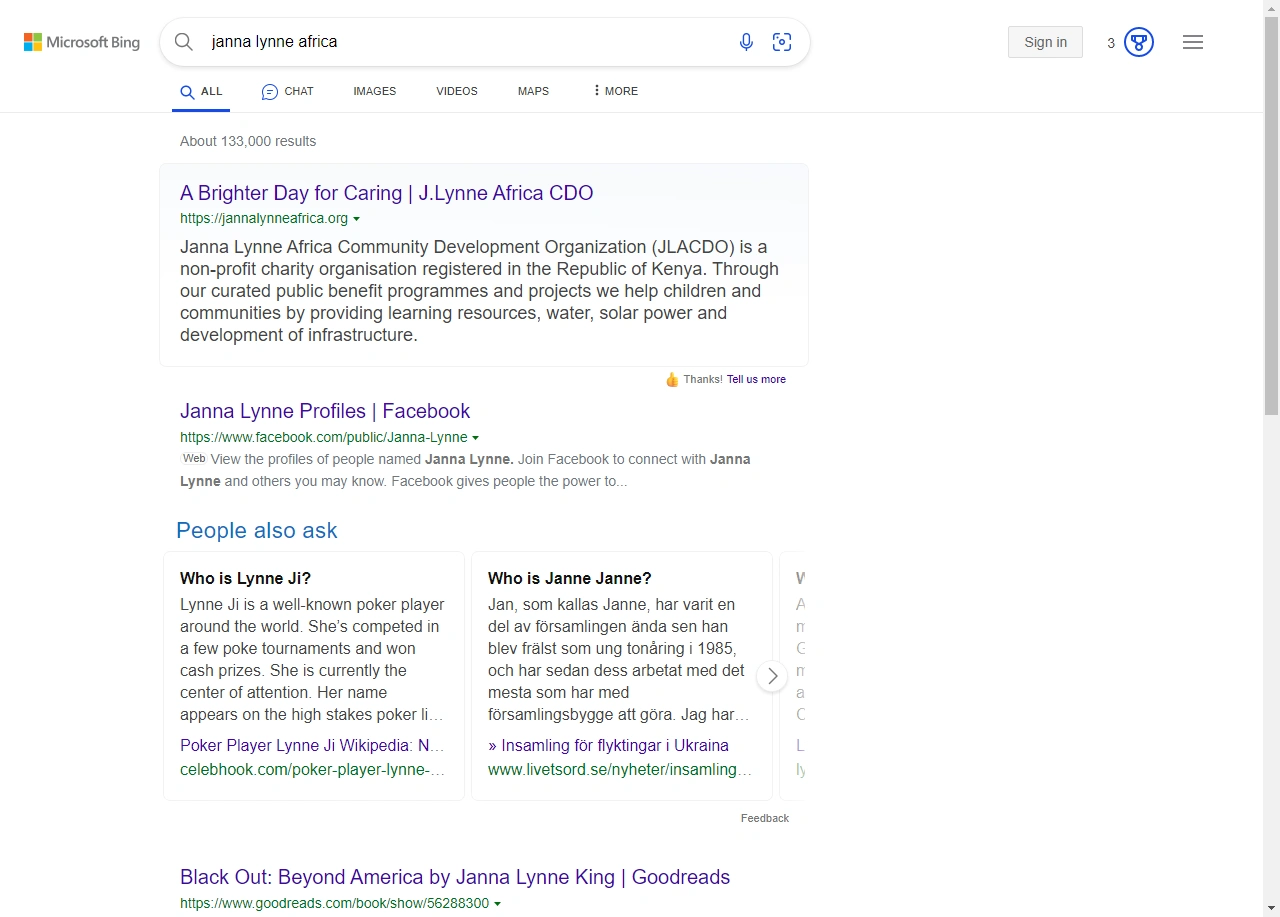Click the CHAT speech-bubble icon
Screen dimensions: 1280x917
(x=269, y=91)
